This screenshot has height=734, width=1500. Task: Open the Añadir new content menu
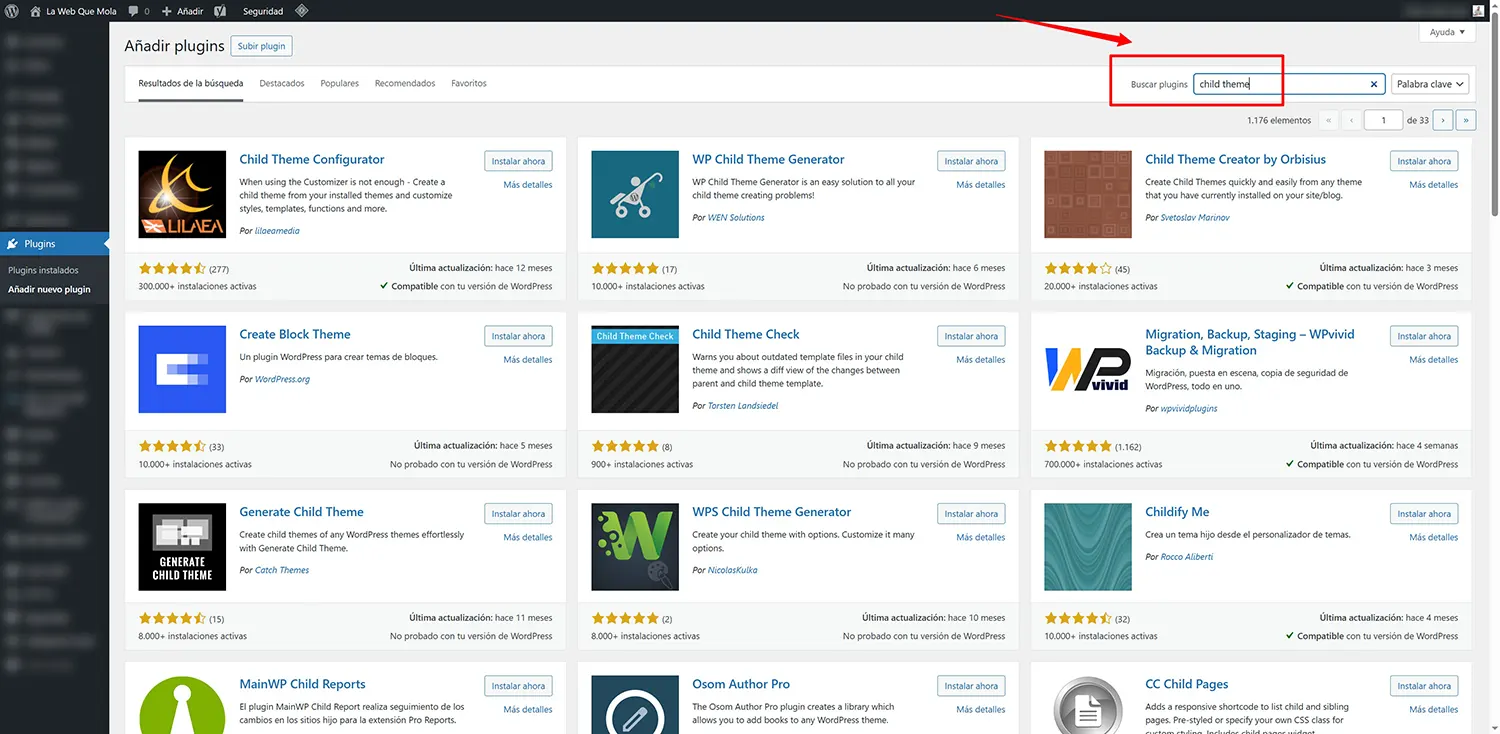182,11
